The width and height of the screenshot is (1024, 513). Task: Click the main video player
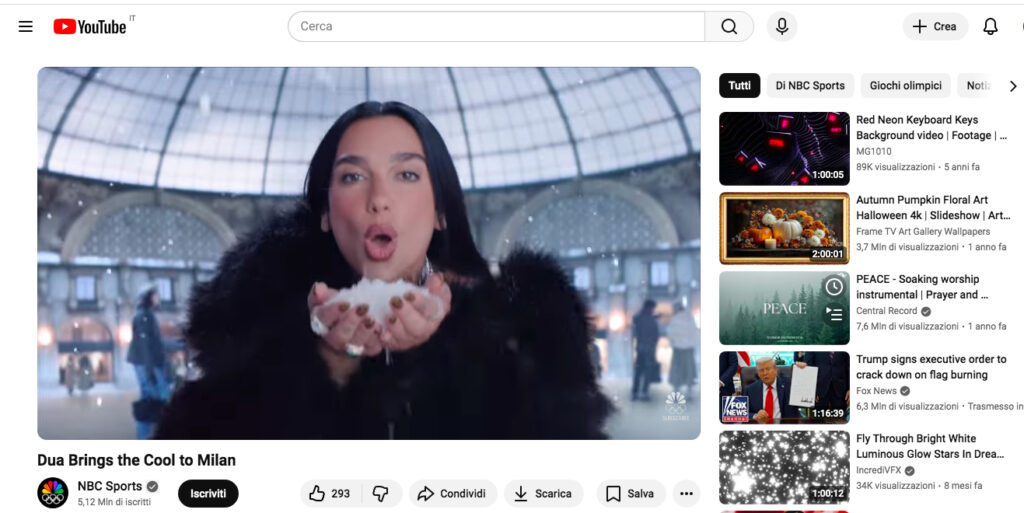click(369, 253)
